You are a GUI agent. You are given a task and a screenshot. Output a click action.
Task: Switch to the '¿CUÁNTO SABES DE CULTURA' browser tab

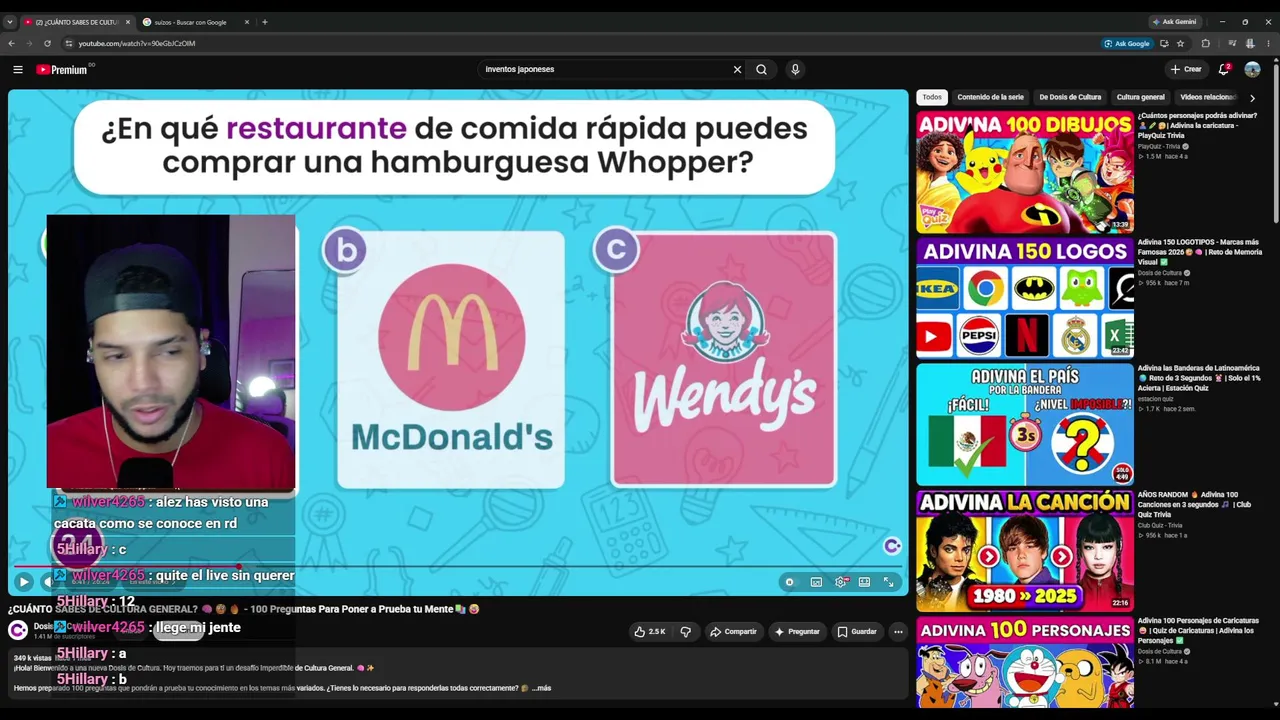[x=77, y=22]
